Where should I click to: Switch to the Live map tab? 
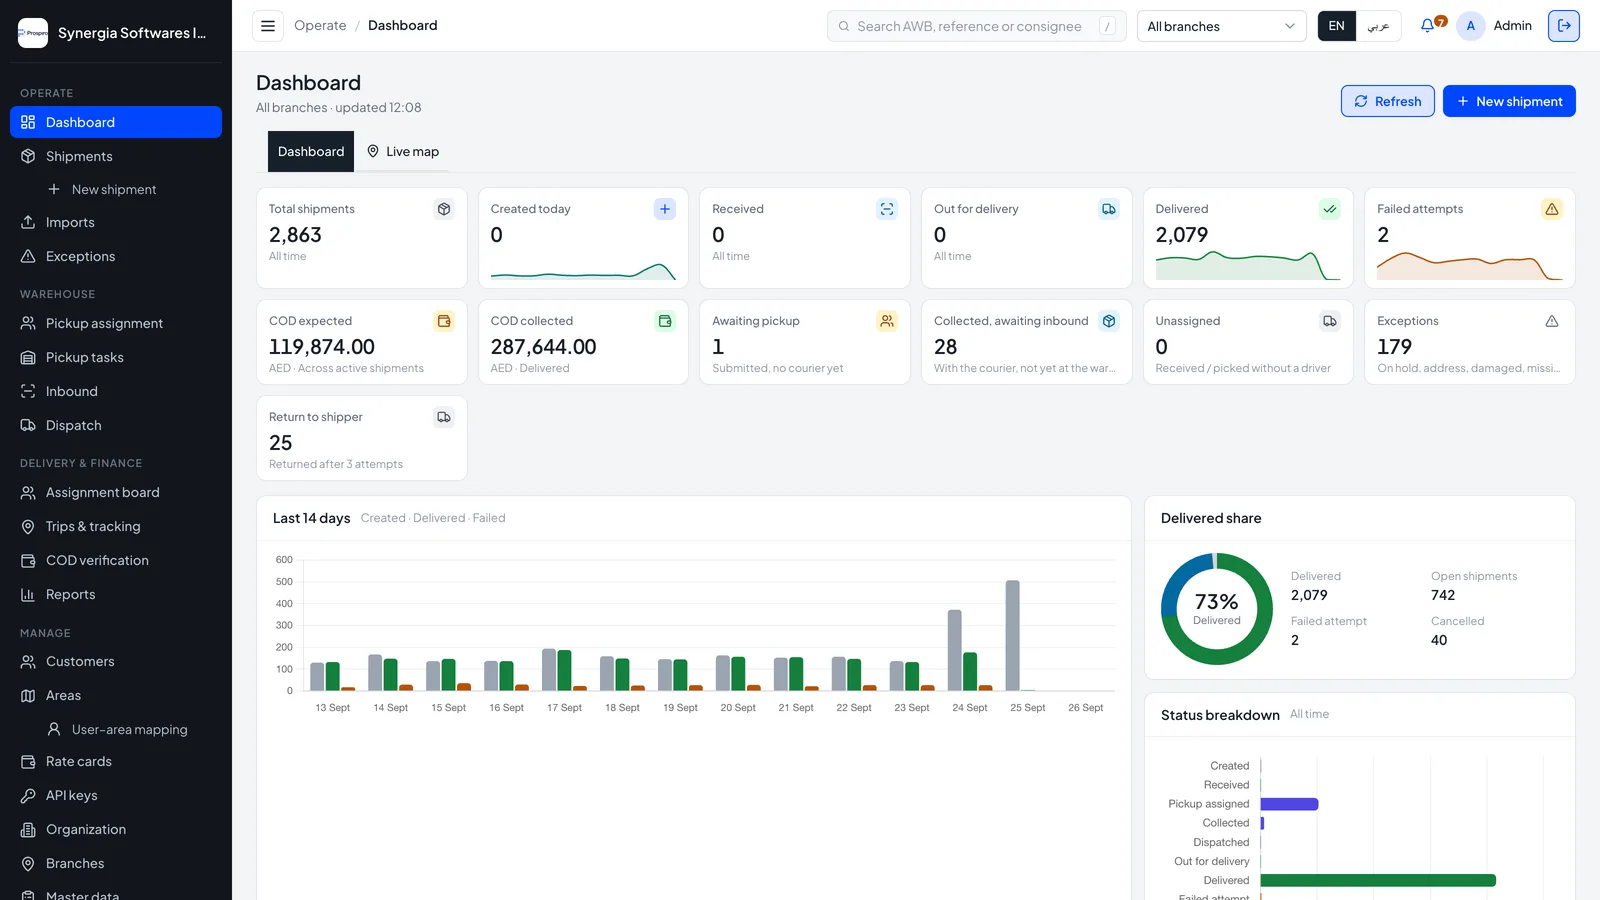(403, 151)
